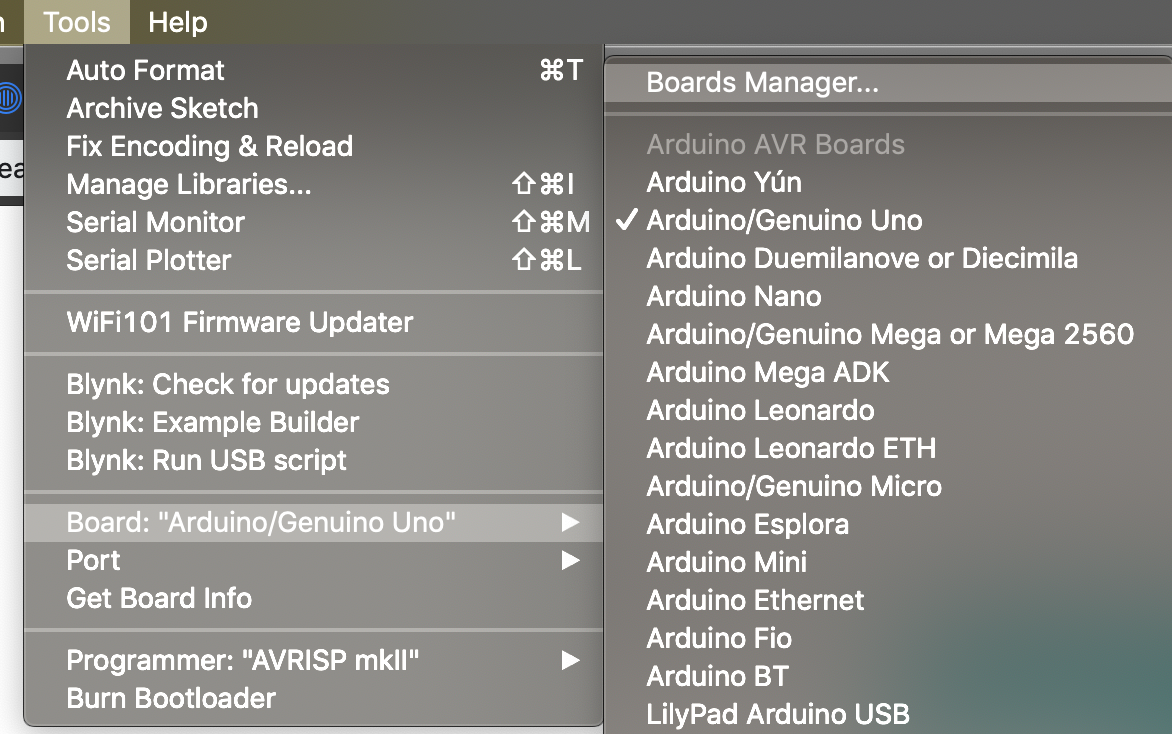This screenshot has width=1172, height=734.
Task: Open Manage Libraries...
Action: 313,184
